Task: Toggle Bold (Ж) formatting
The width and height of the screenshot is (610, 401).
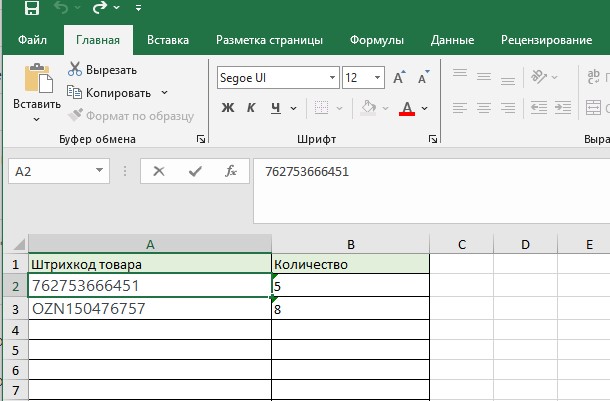Action: click(x=227, y=108)
